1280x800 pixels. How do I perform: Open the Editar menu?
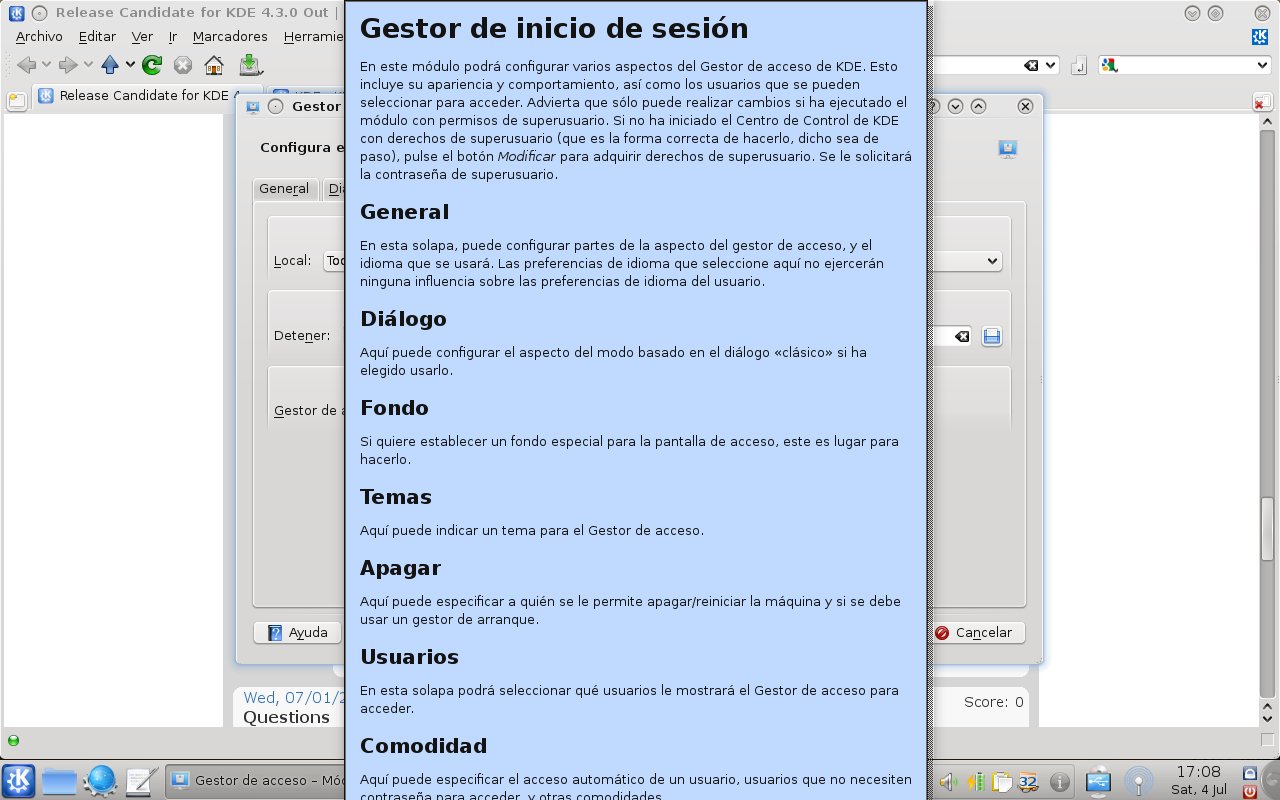97,36
